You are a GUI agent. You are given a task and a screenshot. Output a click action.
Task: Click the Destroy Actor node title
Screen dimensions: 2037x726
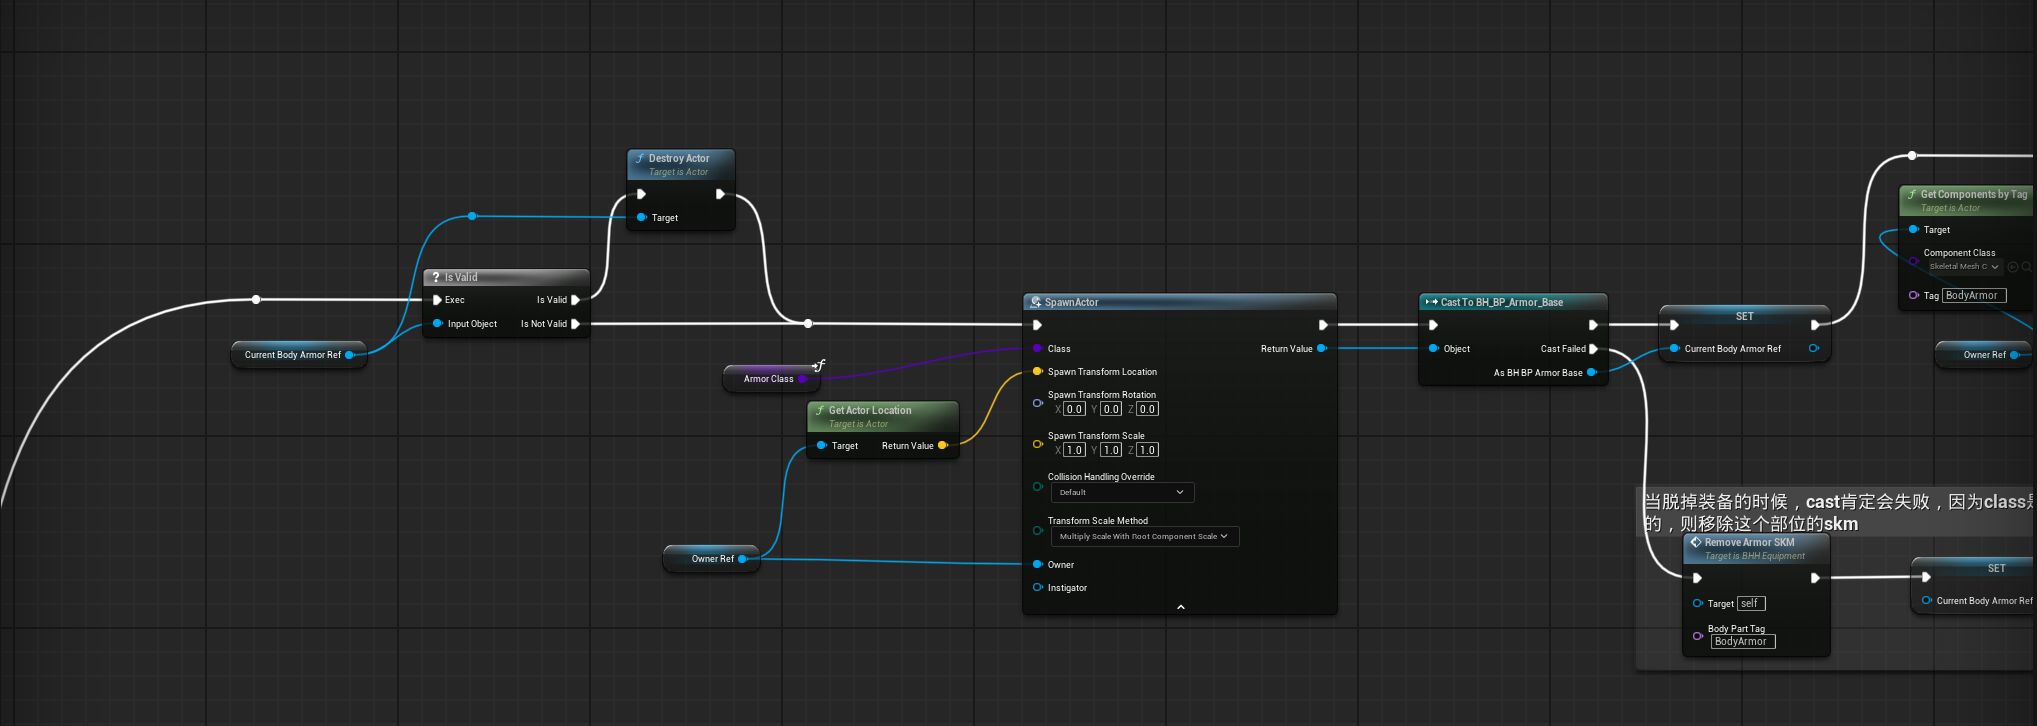point(678,158)
